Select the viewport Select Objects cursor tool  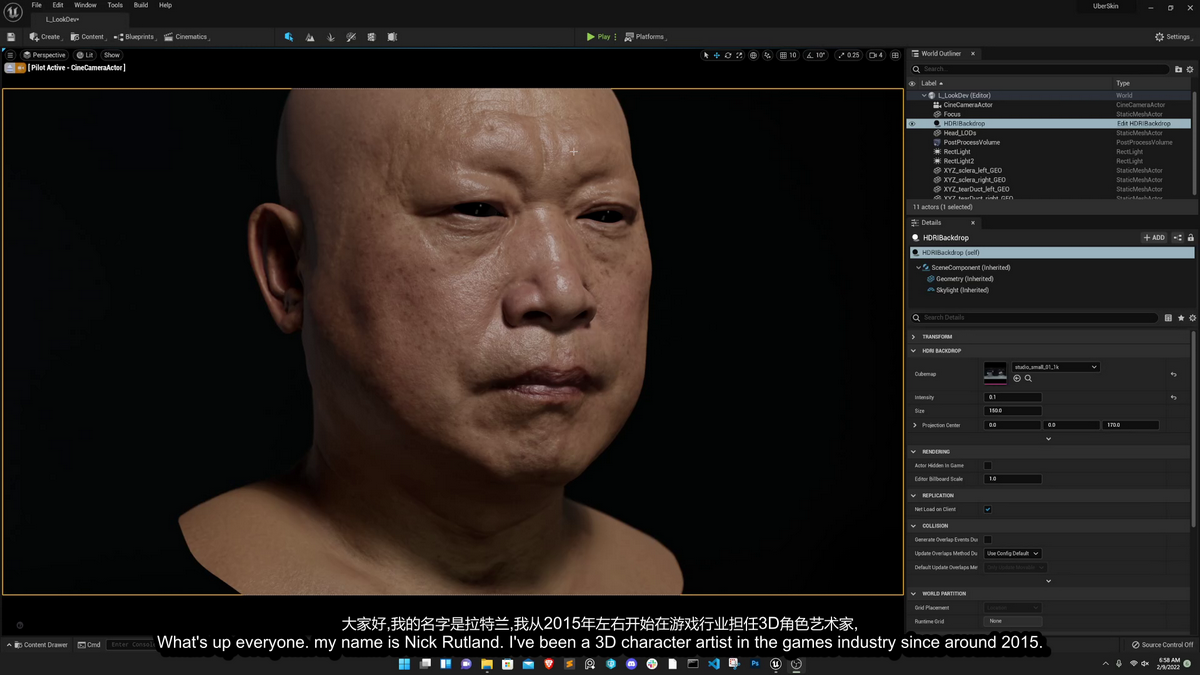pyautogui.click(x=706, y=55)
